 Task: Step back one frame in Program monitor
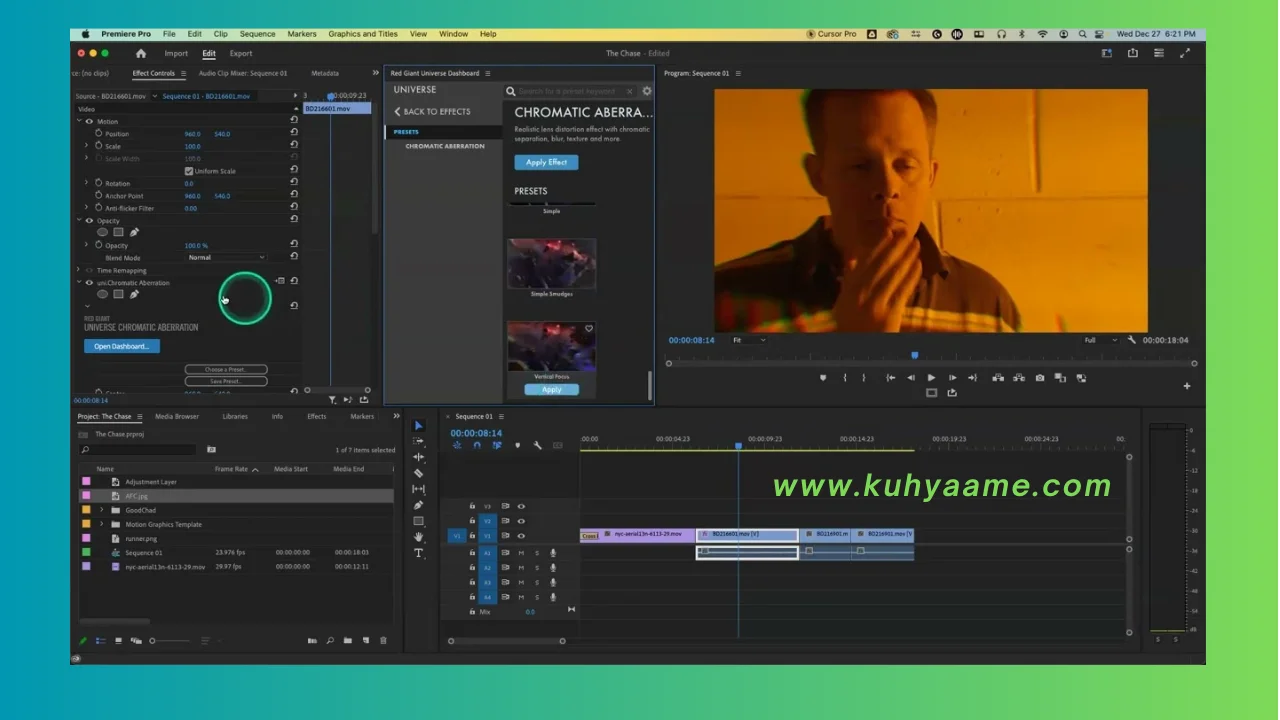click(910, 378)
